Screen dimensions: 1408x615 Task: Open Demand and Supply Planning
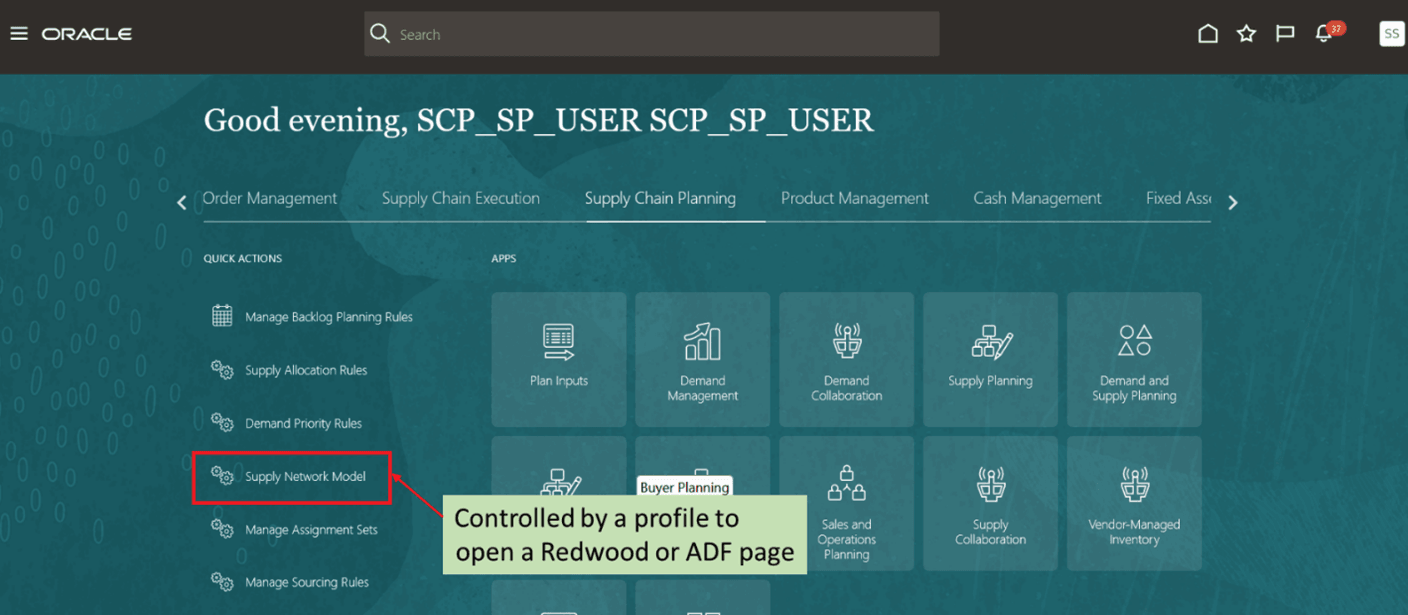(x=1134, y=359)
